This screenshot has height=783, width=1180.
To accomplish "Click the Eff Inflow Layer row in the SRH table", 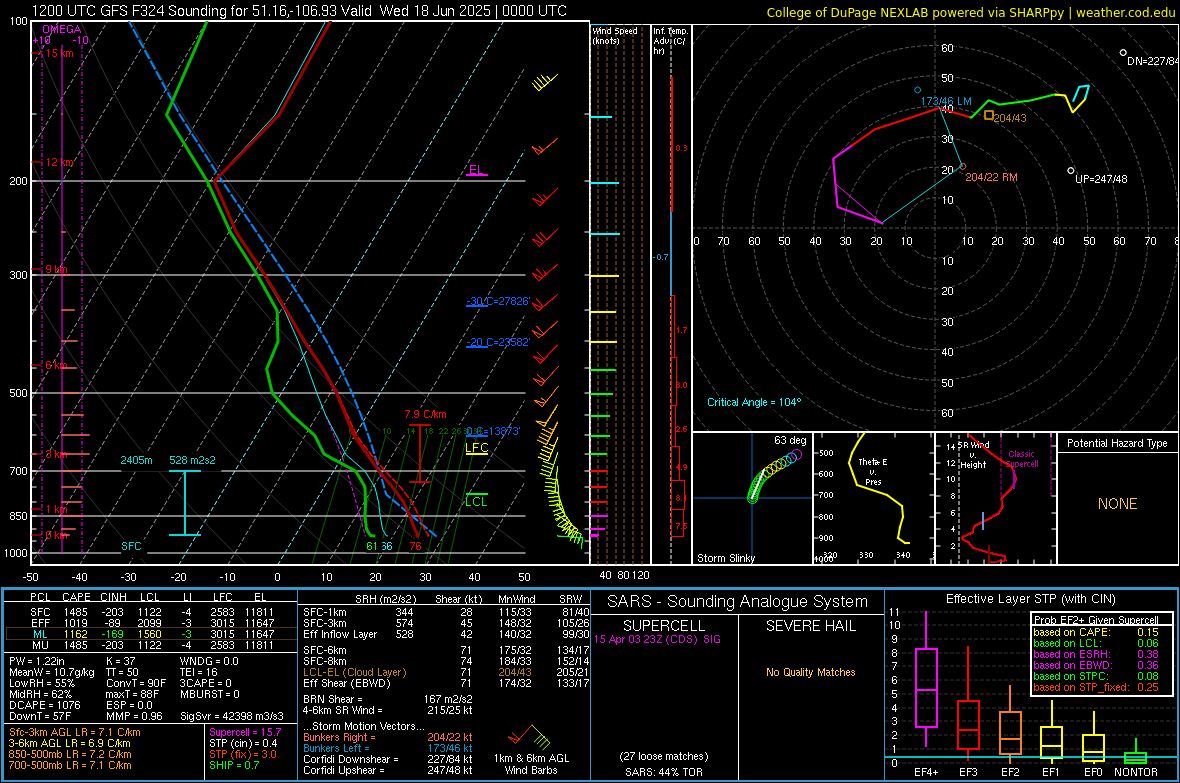I will (x=446, y=635).
